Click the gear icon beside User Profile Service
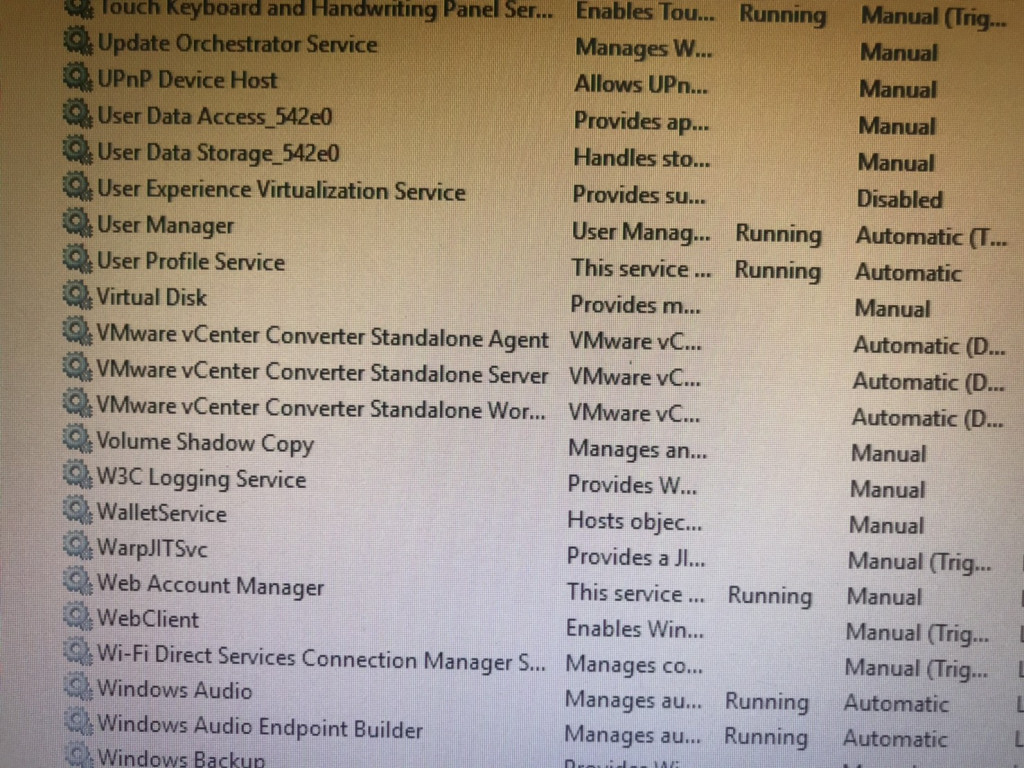This screenshot has height=768, width=1024. 78,259
